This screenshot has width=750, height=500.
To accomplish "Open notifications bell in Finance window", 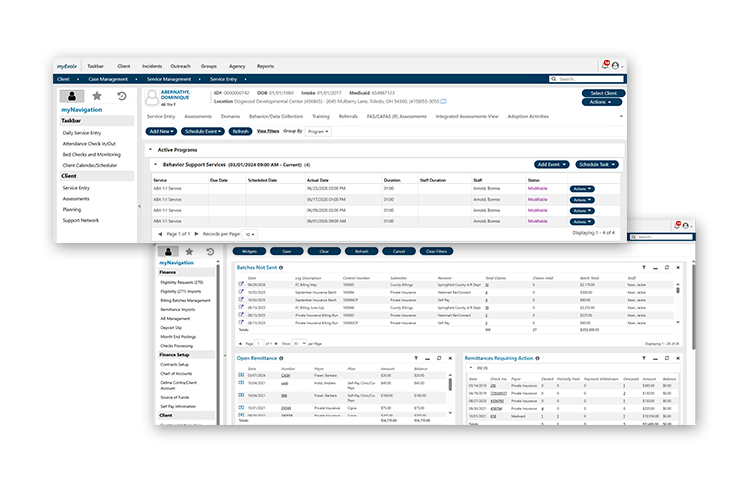I will coord(677,225).
